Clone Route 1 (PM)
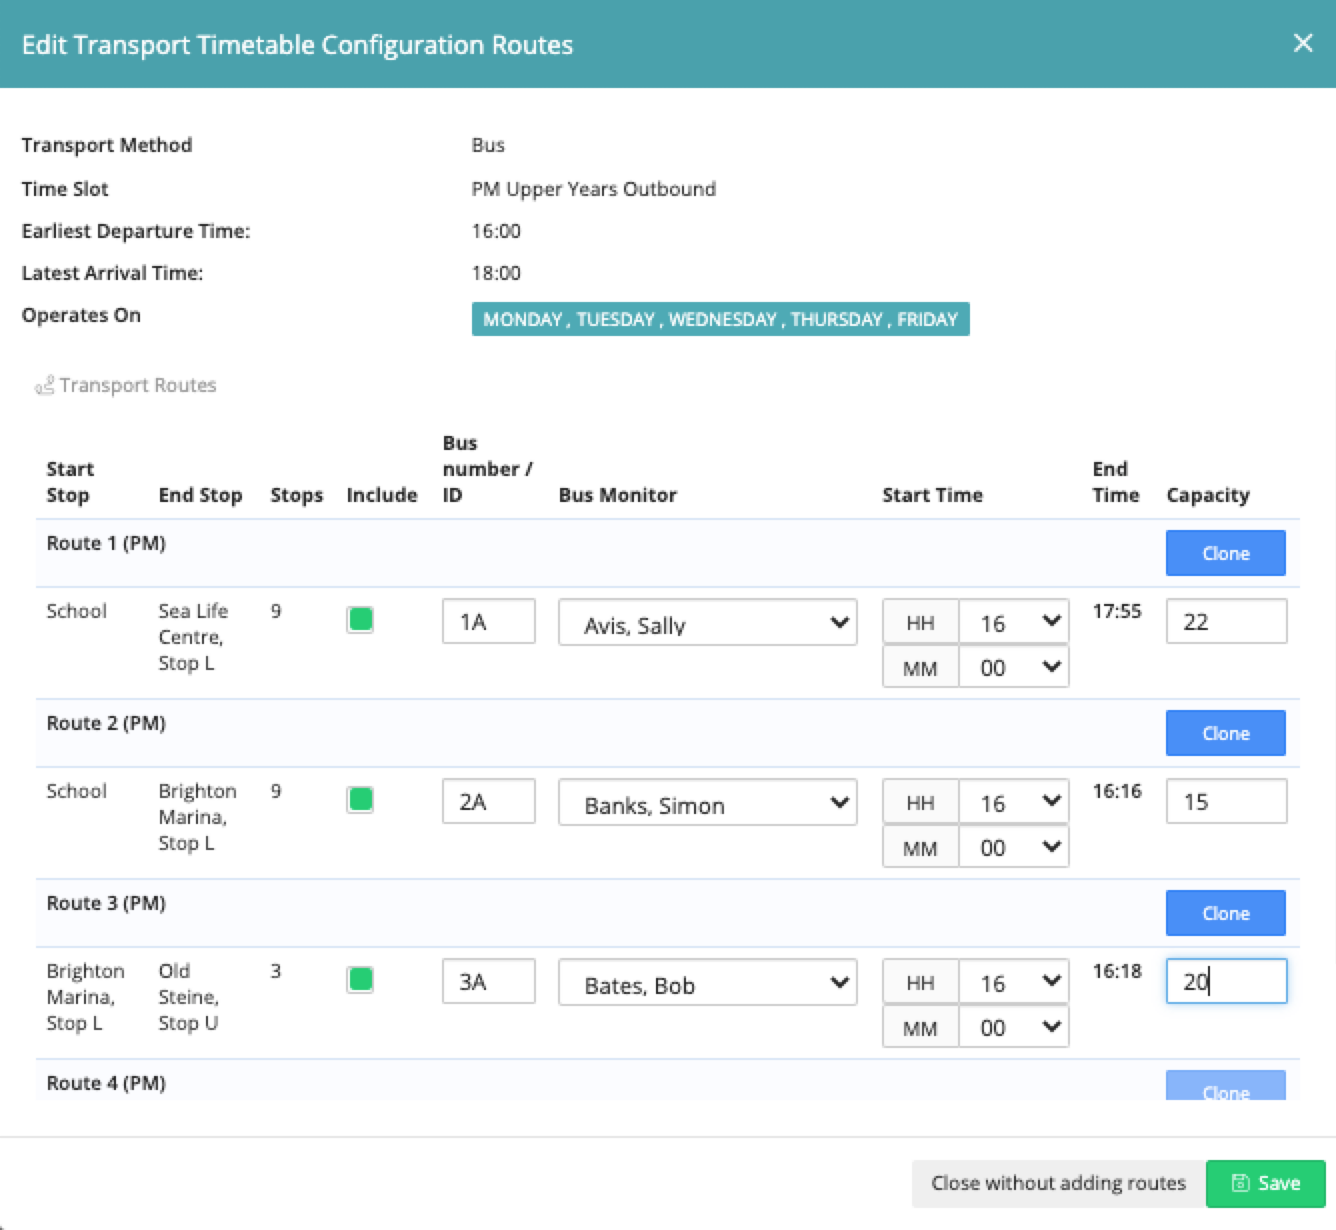This screenshot has height=1230, width=1336. [1225, 553]
